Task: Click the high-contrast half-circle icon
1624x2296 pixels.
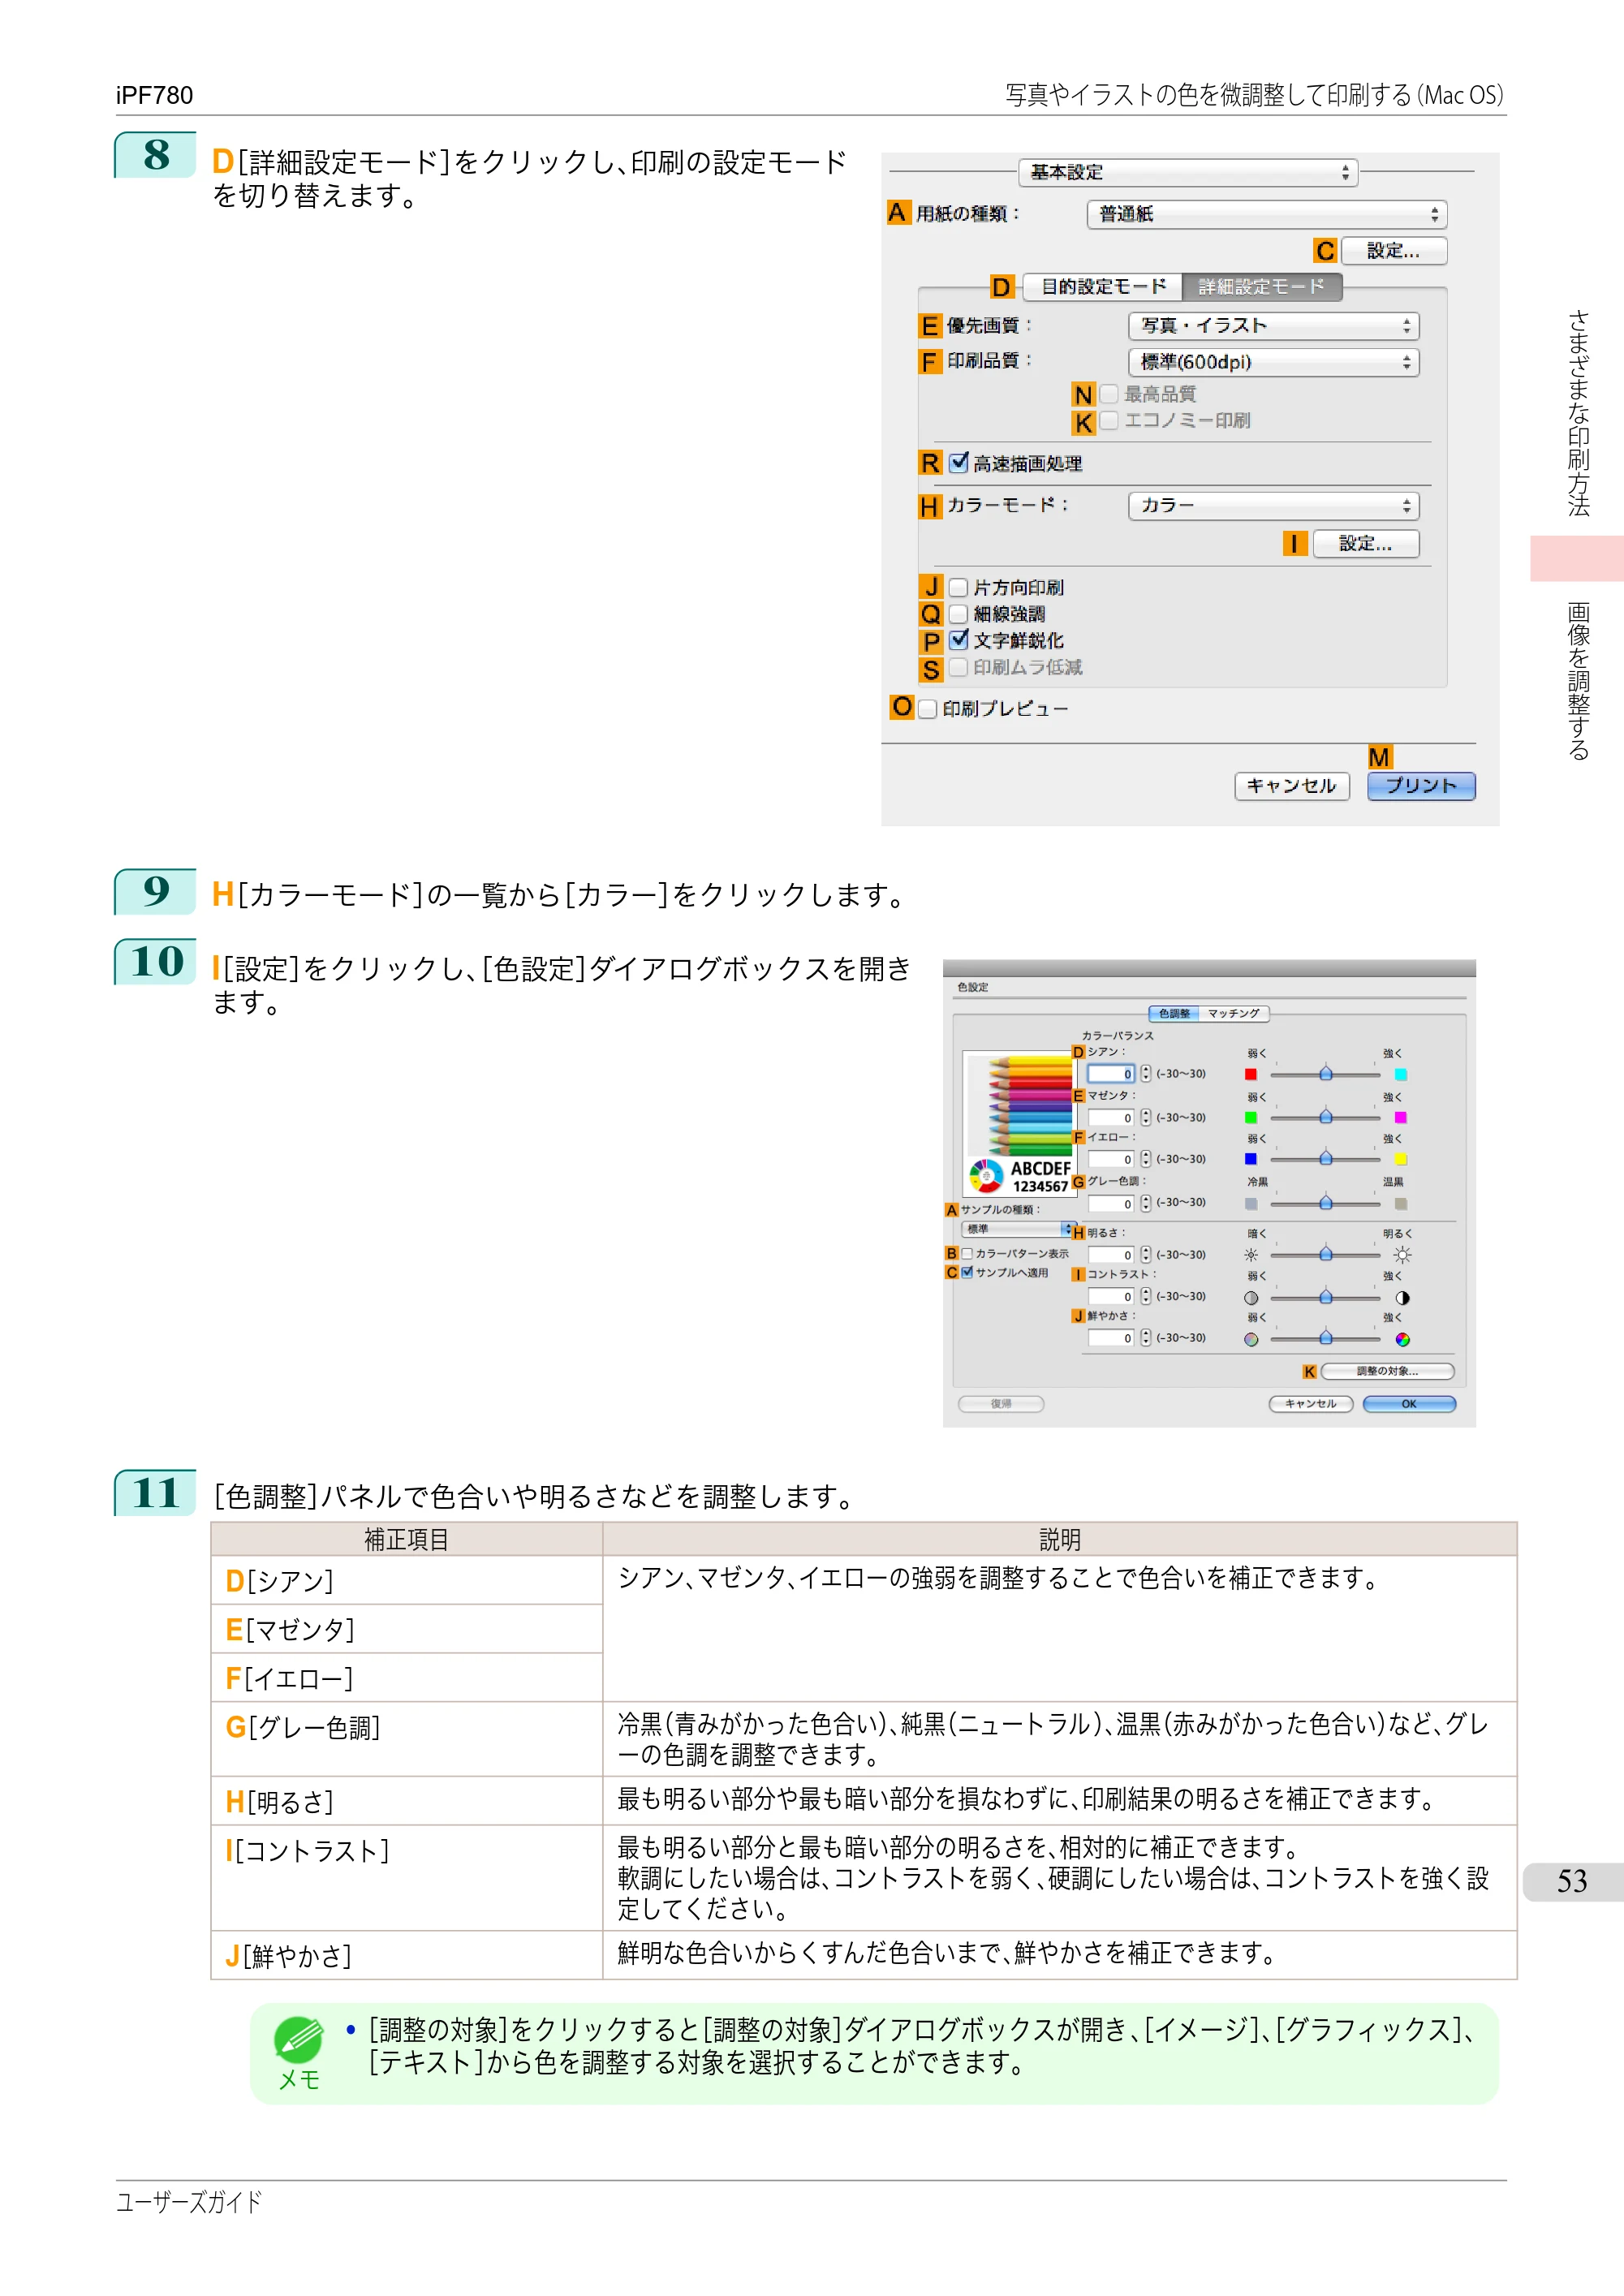Action: tap(1402, 1298)
